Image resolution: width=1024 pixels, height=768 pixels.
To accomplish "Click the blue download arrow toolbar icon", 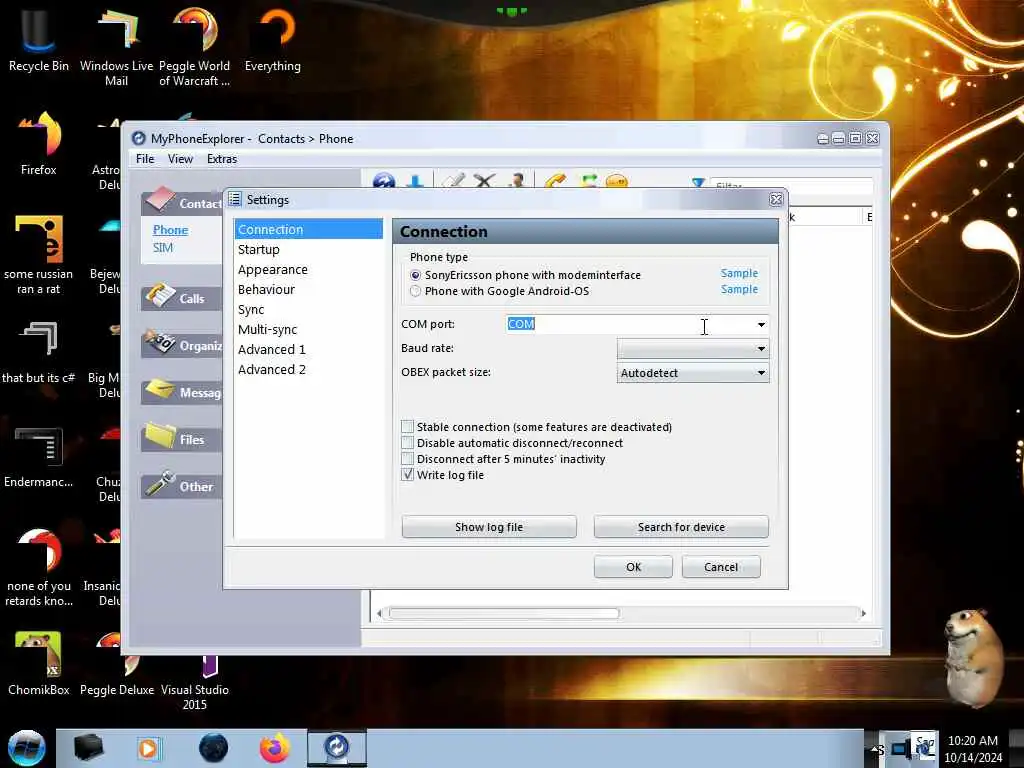I will coord(415,182).
